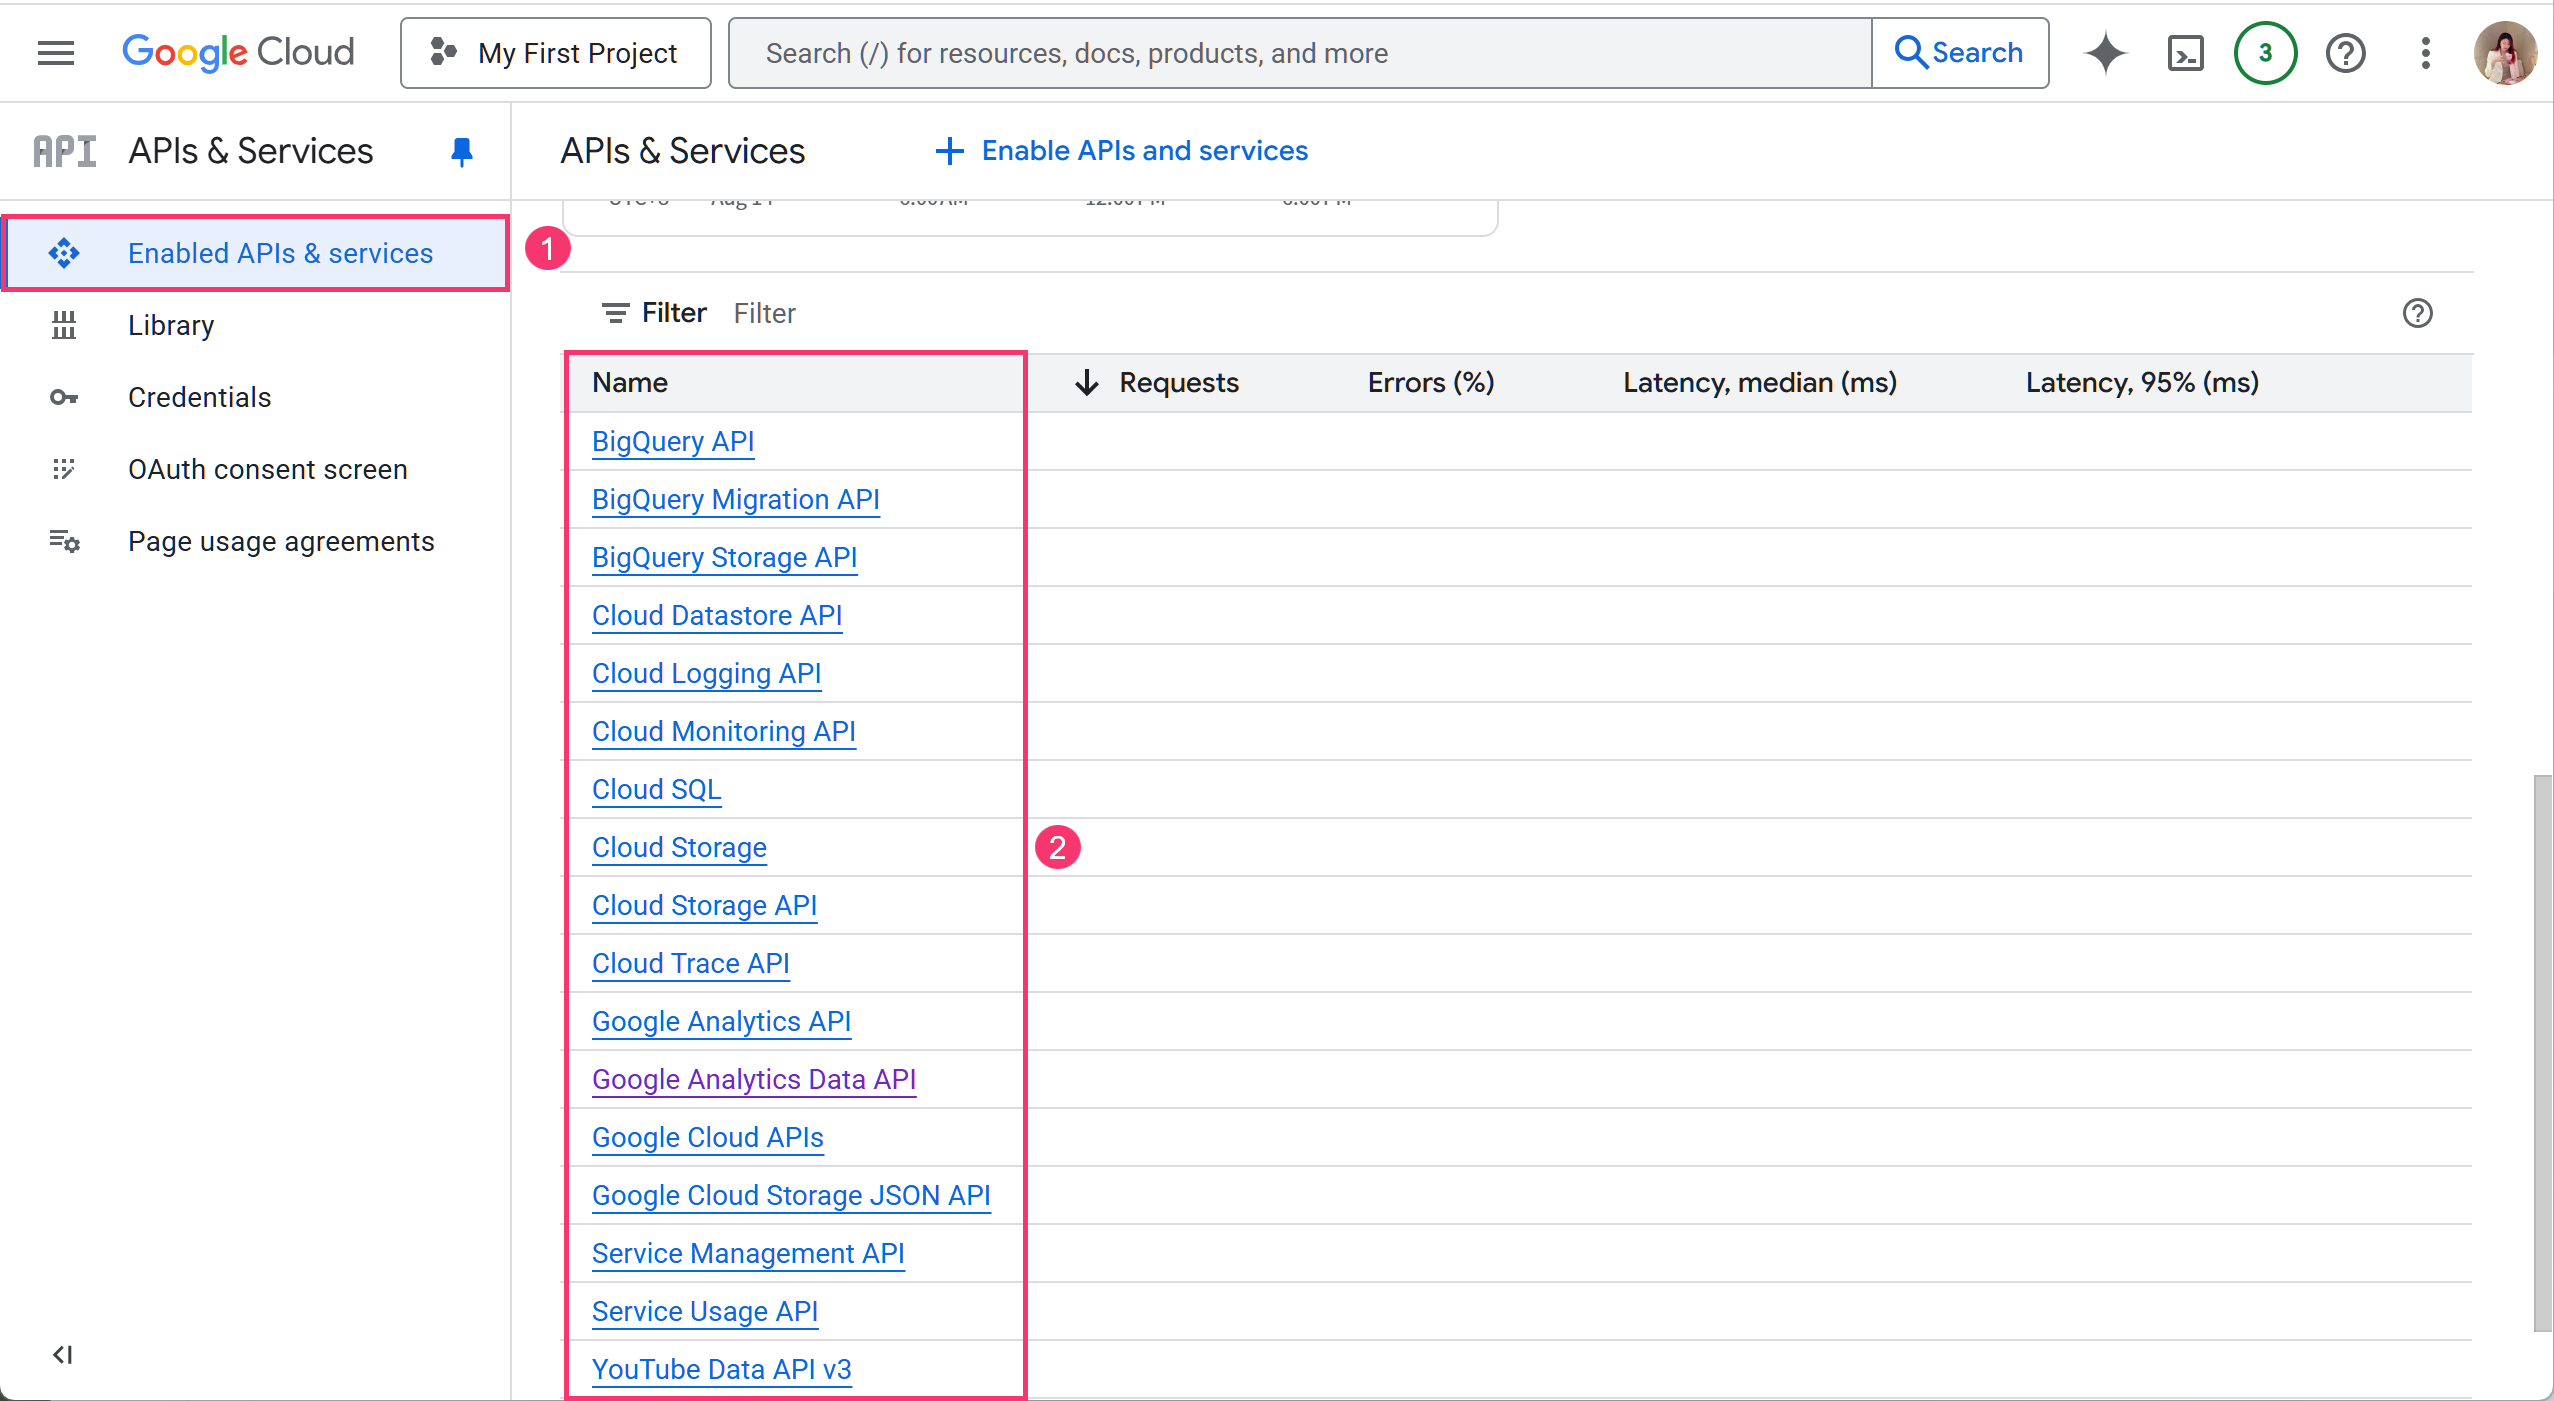This screenshot has width=2554, height=1401.
Task: Sort table by Name column
Action: click(630, 382)
